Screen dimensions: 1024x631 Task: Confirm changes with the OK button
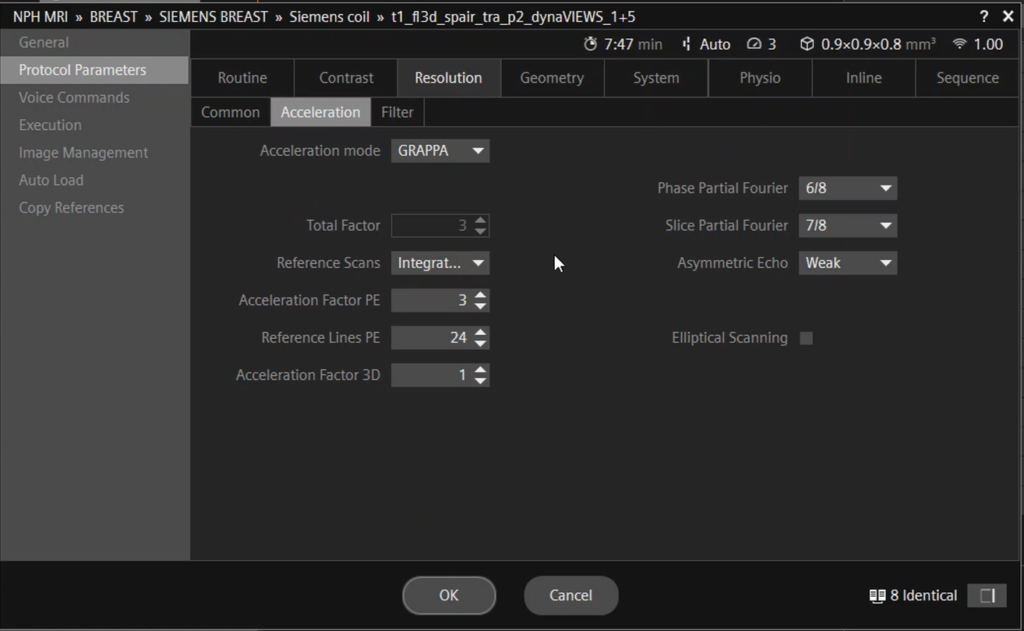coord(448,595)
